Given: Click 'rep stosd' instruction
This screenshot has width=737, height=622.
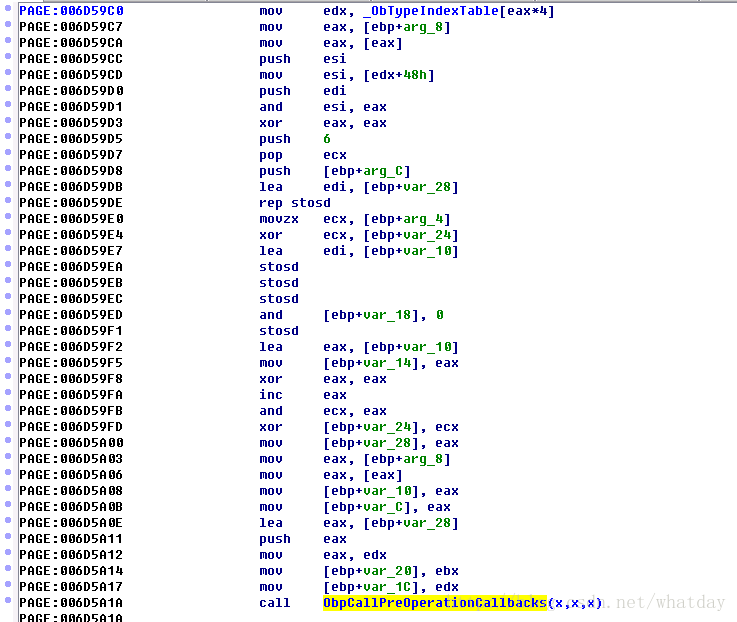Looking at the screenshot, I should point(295,203).
